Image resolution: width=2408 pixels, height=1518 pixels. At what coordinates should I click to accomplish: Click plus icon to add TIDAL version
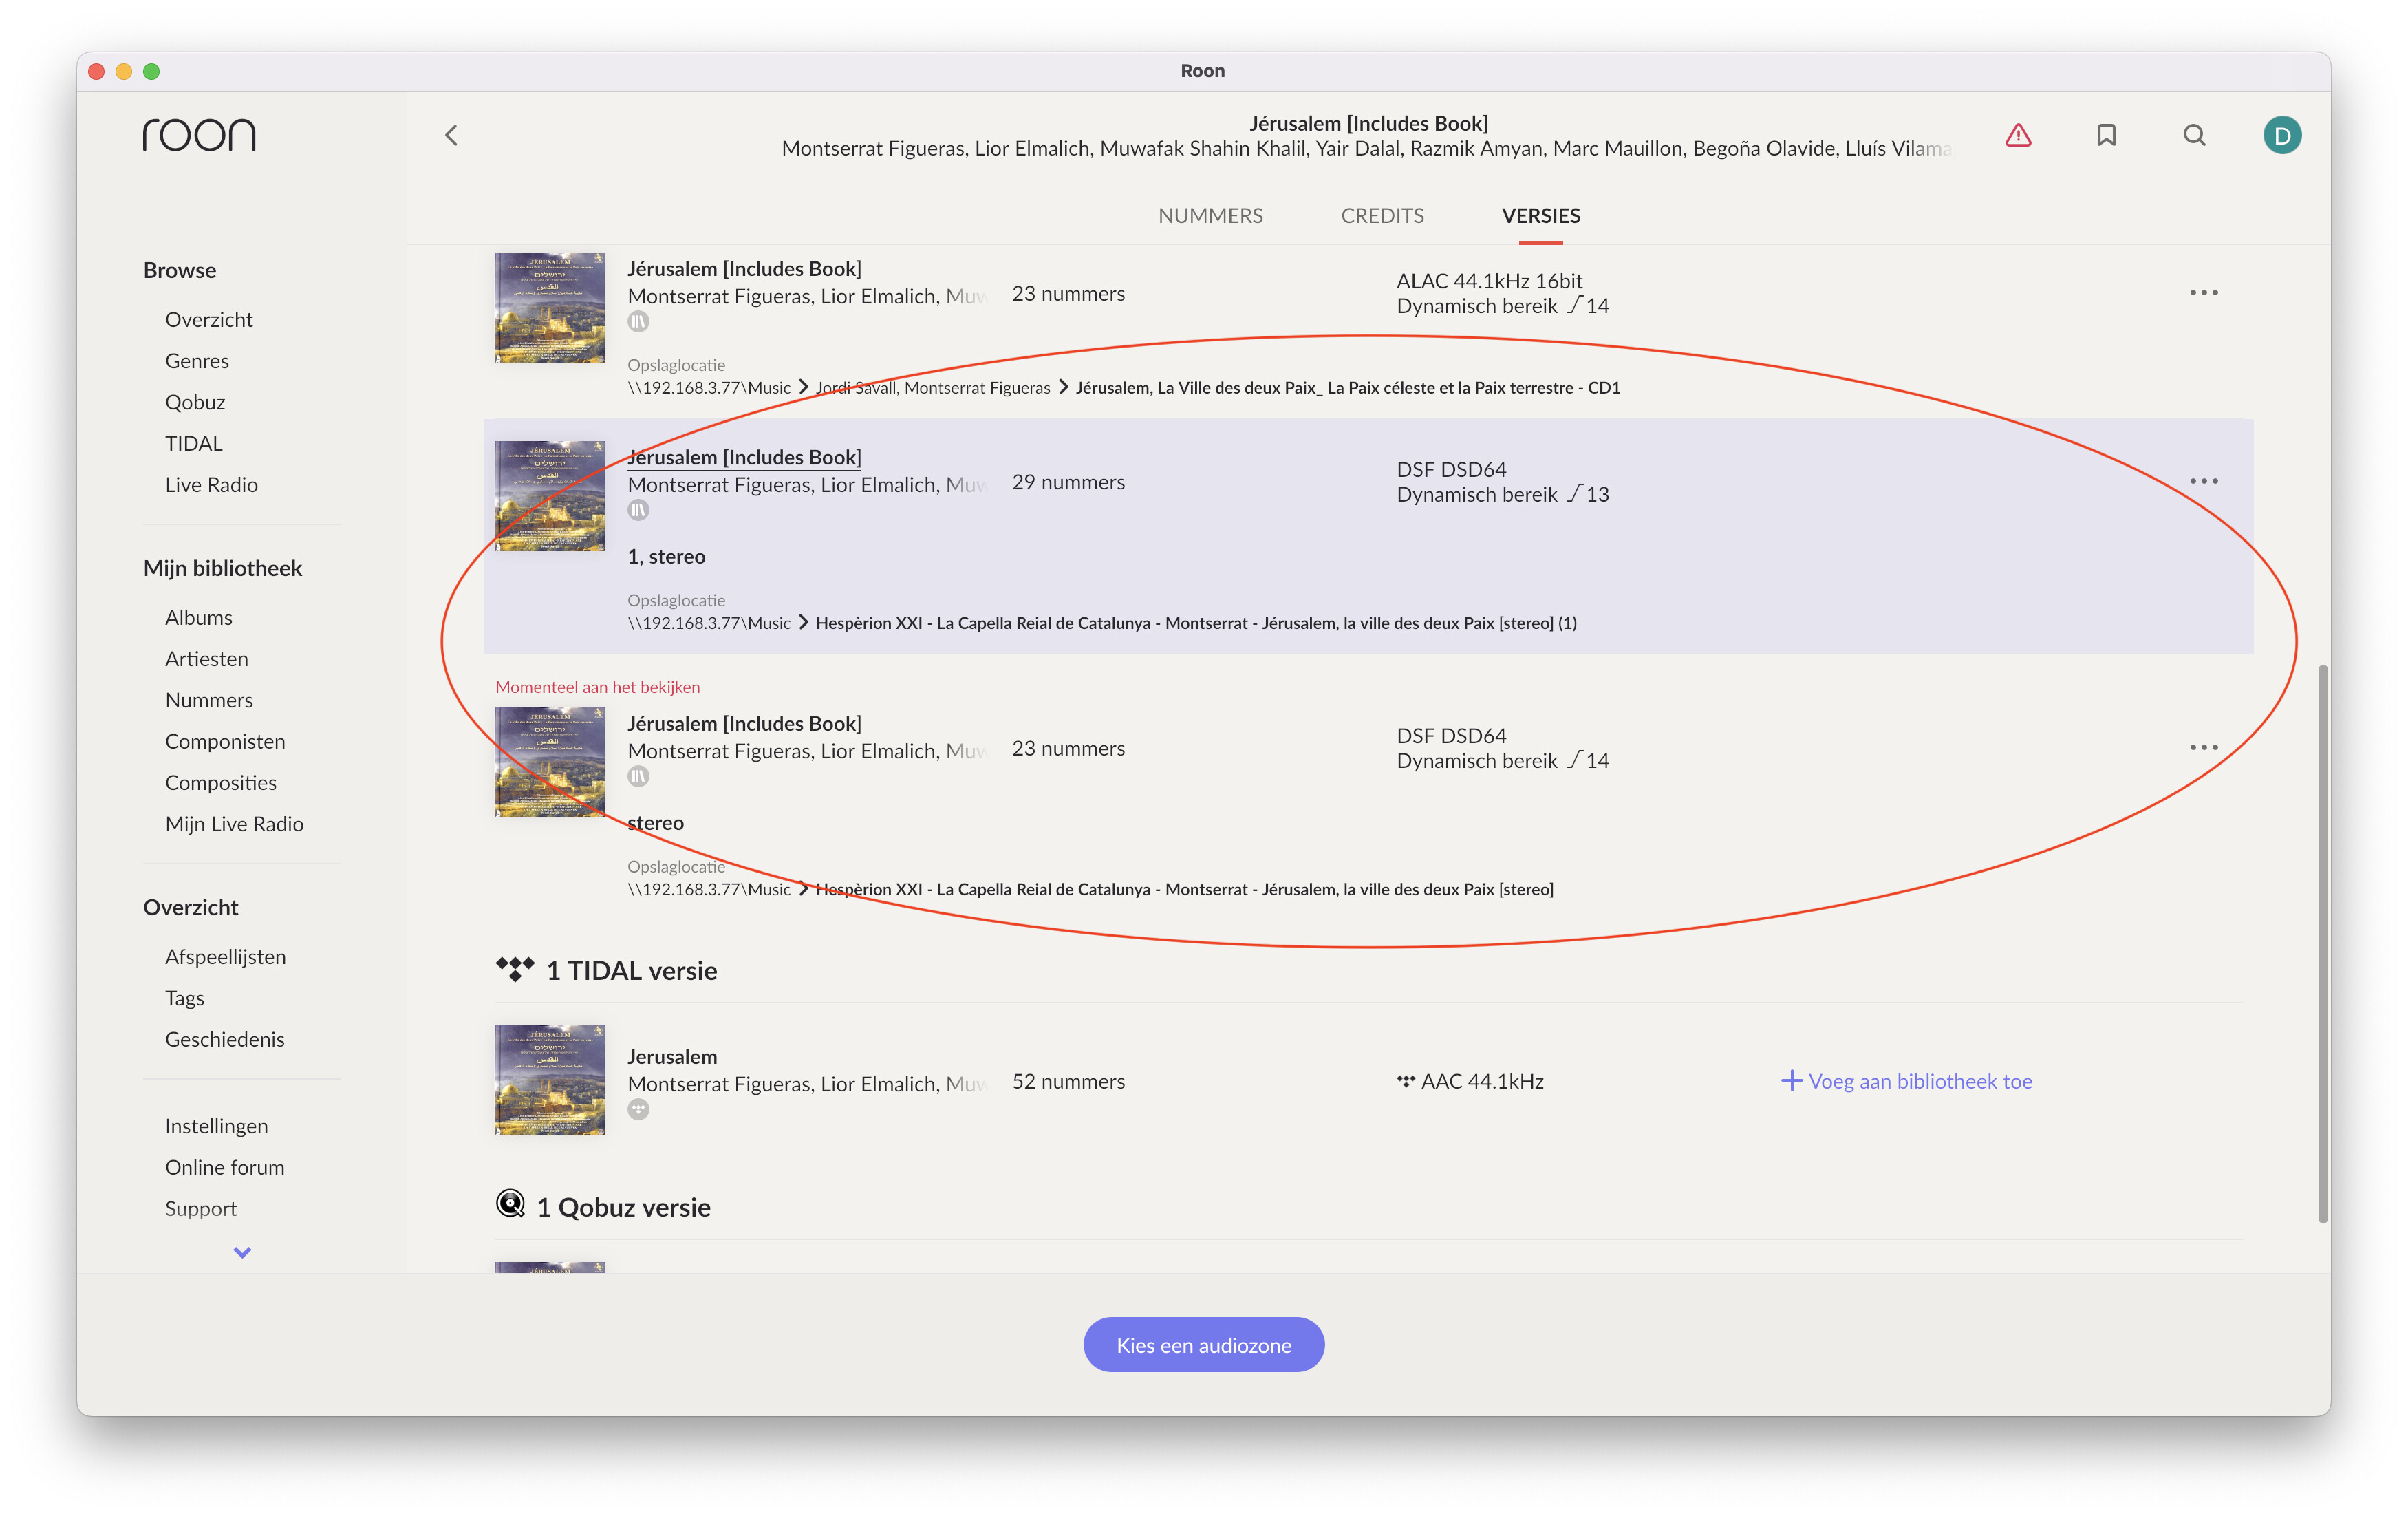(1791, 1081)
